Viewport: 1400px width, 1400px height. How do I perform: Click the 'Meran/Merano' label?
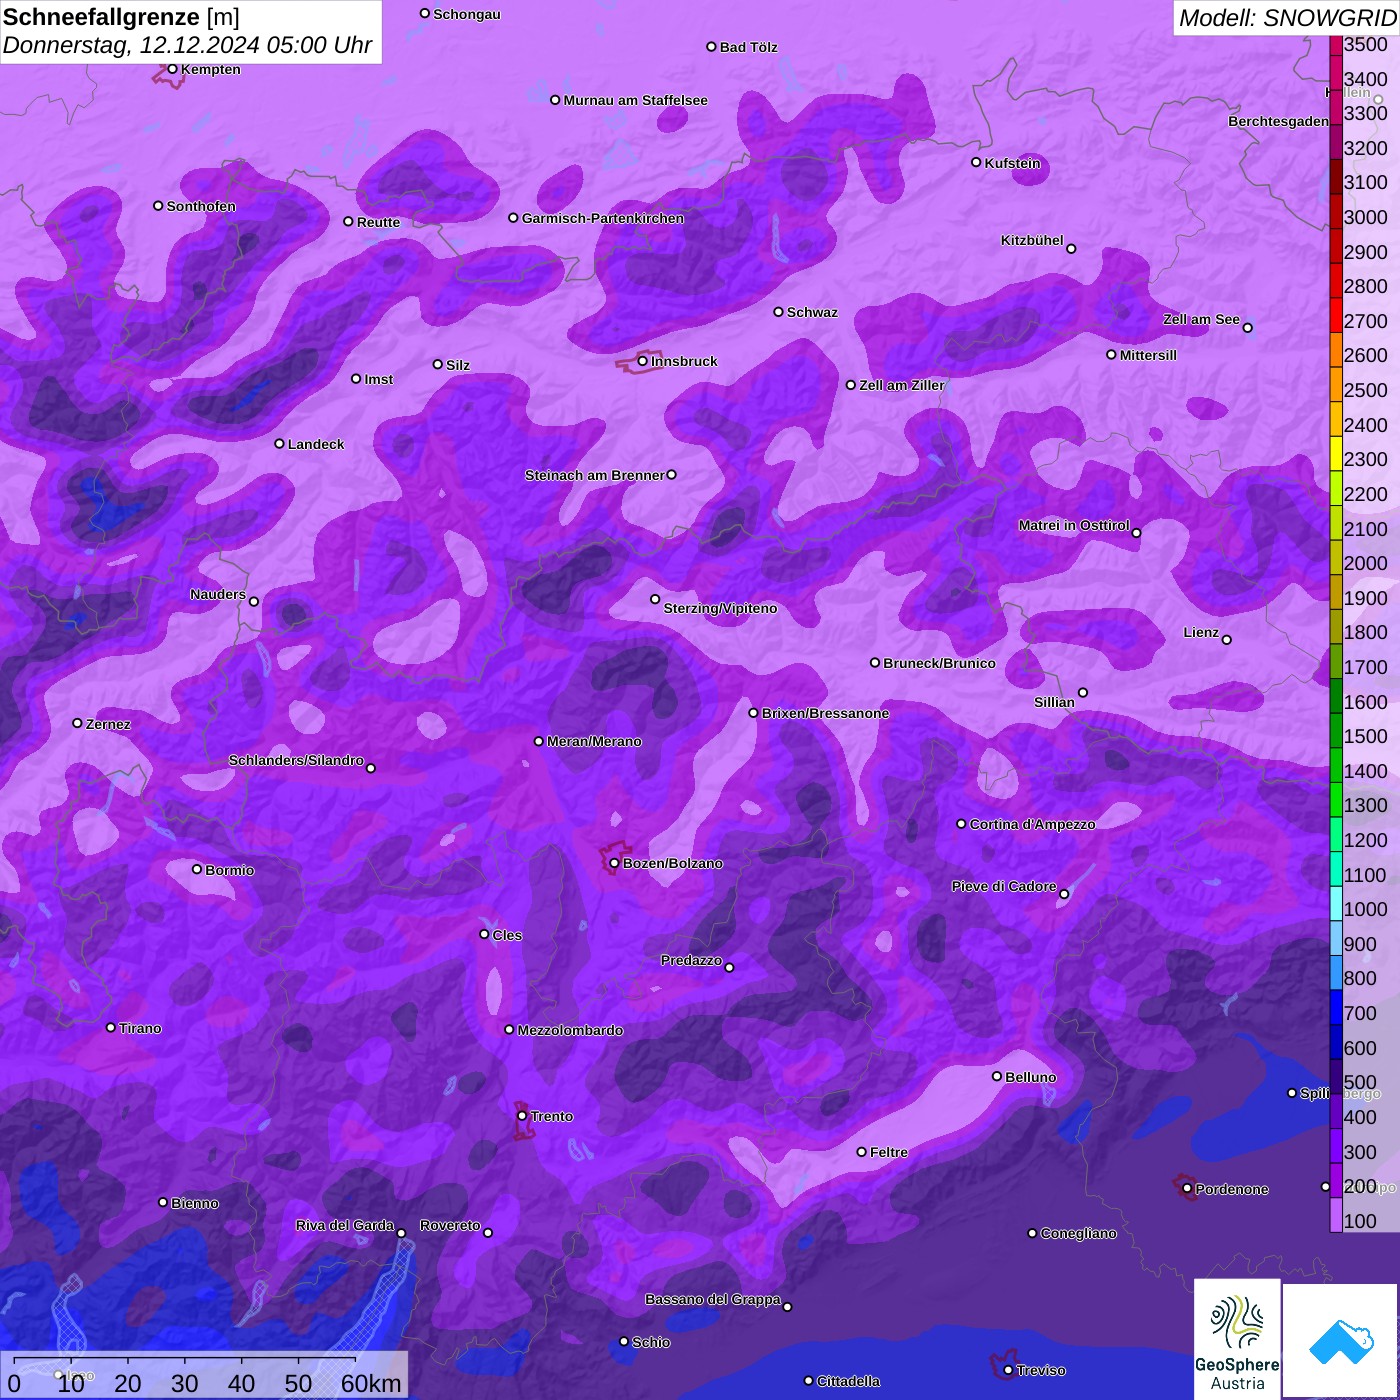pos(594,741)
